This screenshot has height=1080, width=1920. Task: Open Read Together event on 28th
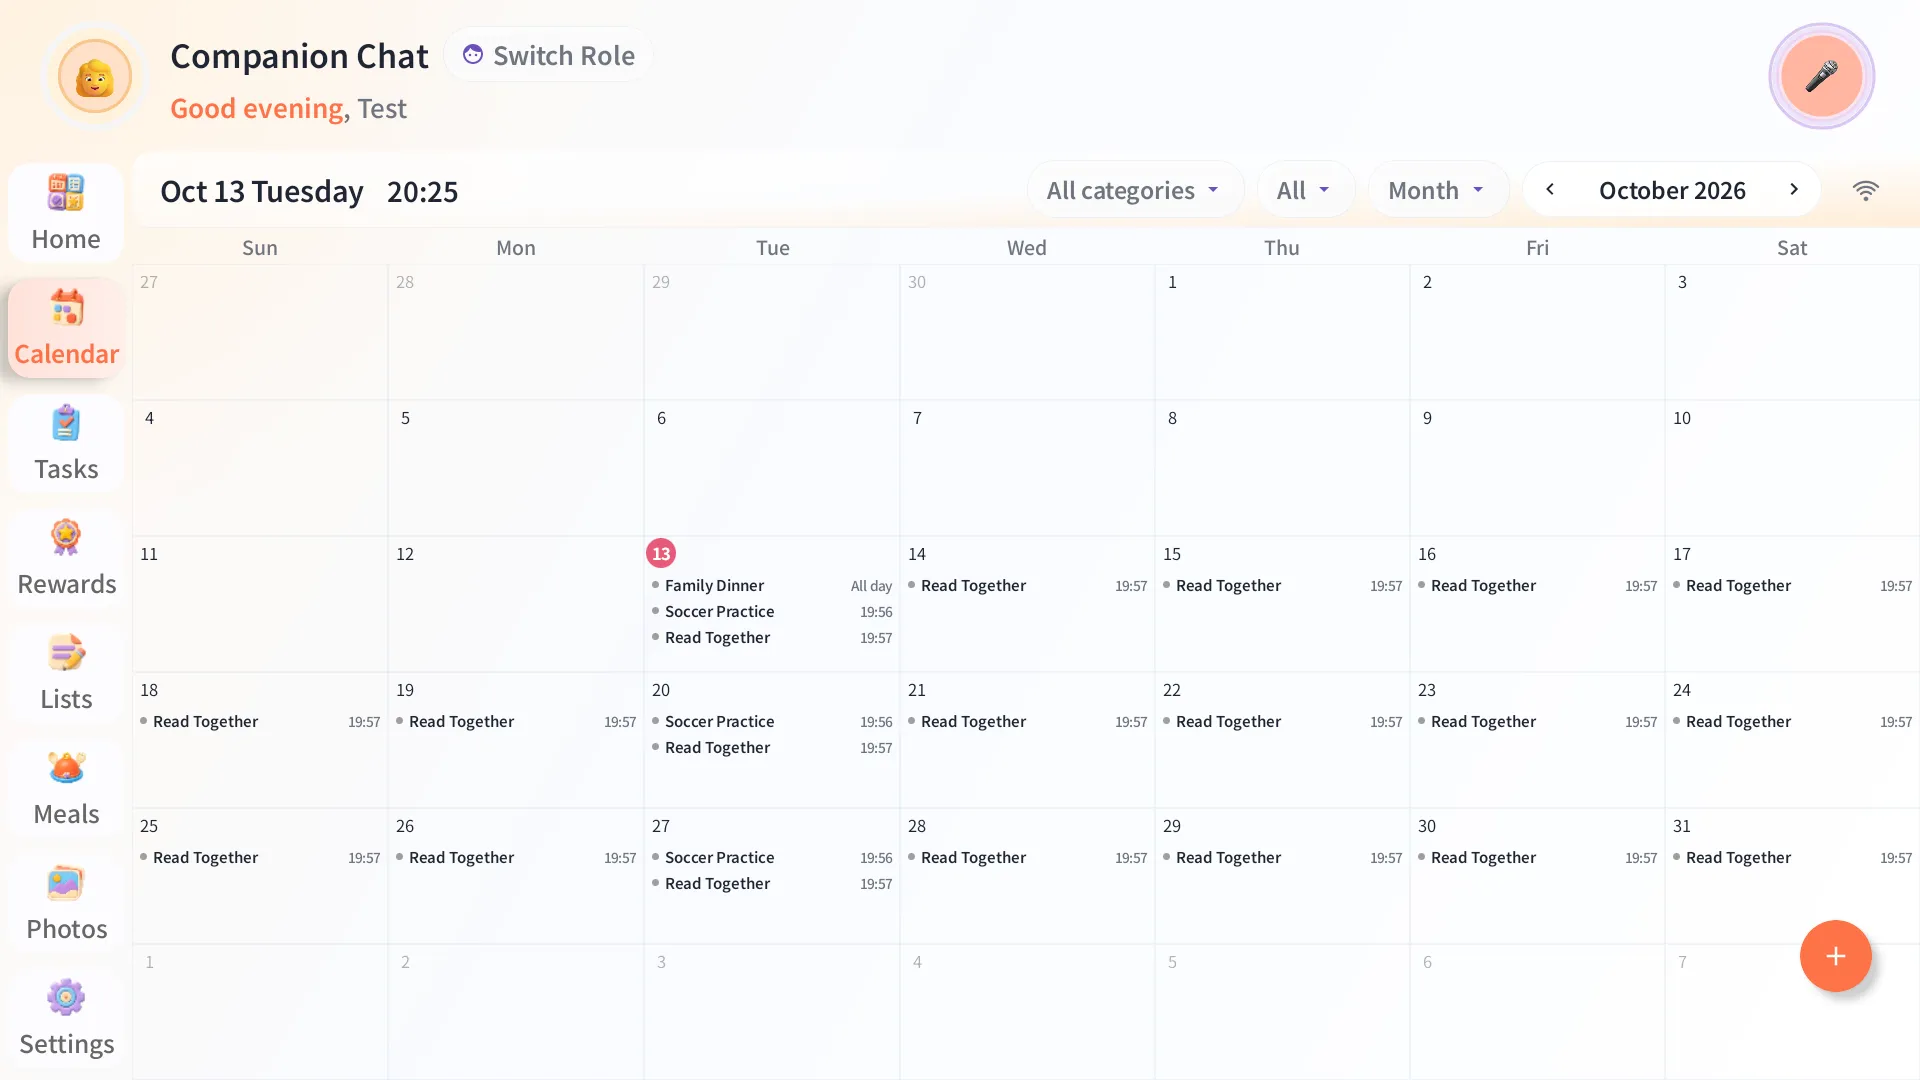tap(1027, 858)
